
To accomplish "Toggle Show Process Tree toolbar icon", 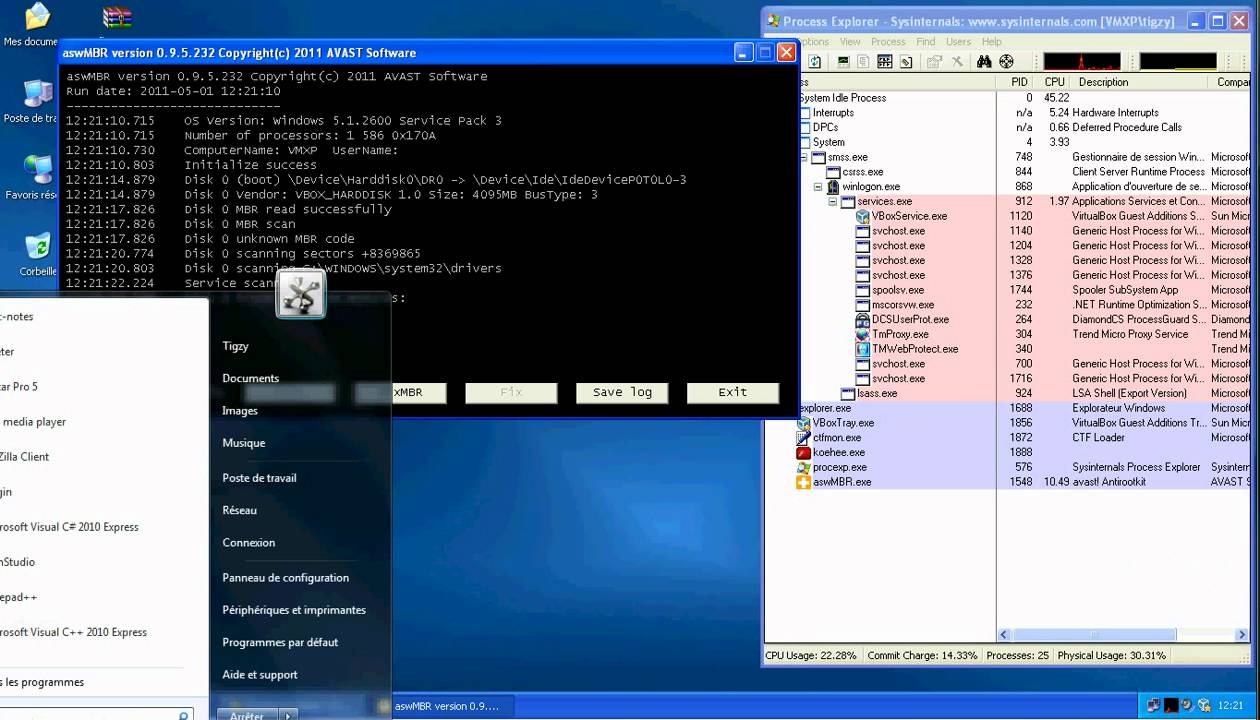I will pyautogui.click(x=864, y=61).
